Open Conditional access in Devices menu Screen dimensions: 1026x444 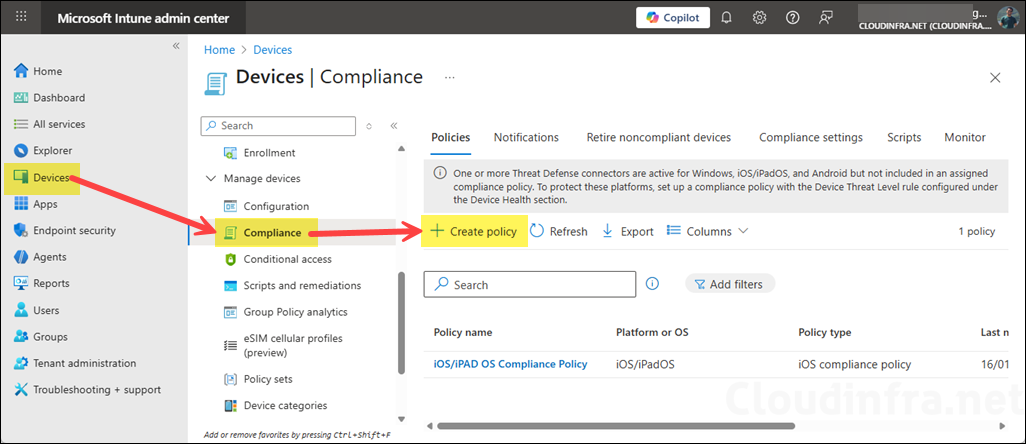pos(287,259)
